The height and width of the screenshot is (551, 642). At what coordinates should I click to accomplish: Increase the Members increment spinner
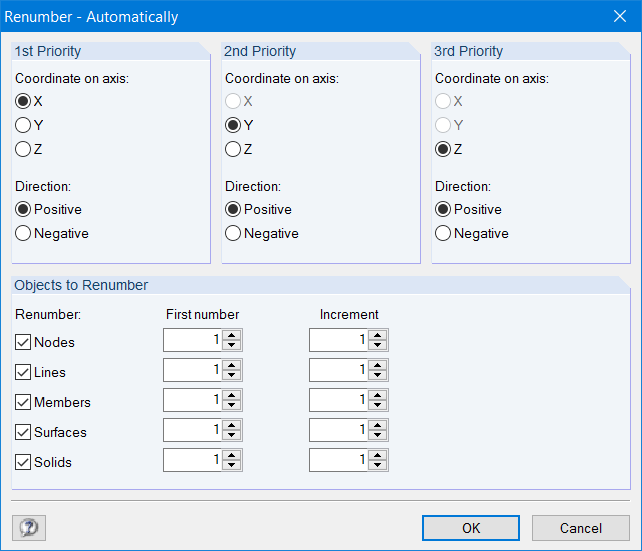(378, 395)
